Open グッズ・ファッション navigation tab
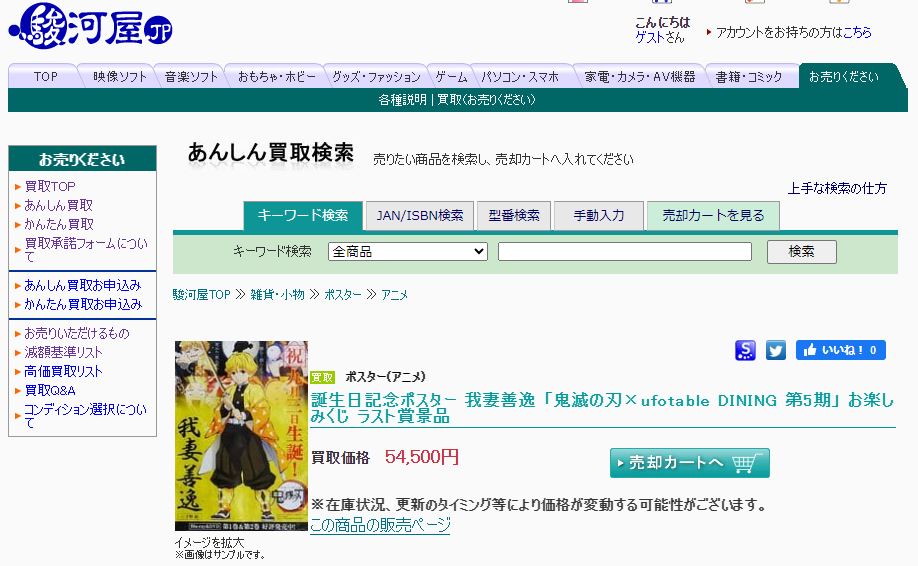Viewport: 918px width, 566px height. point(376,76)
